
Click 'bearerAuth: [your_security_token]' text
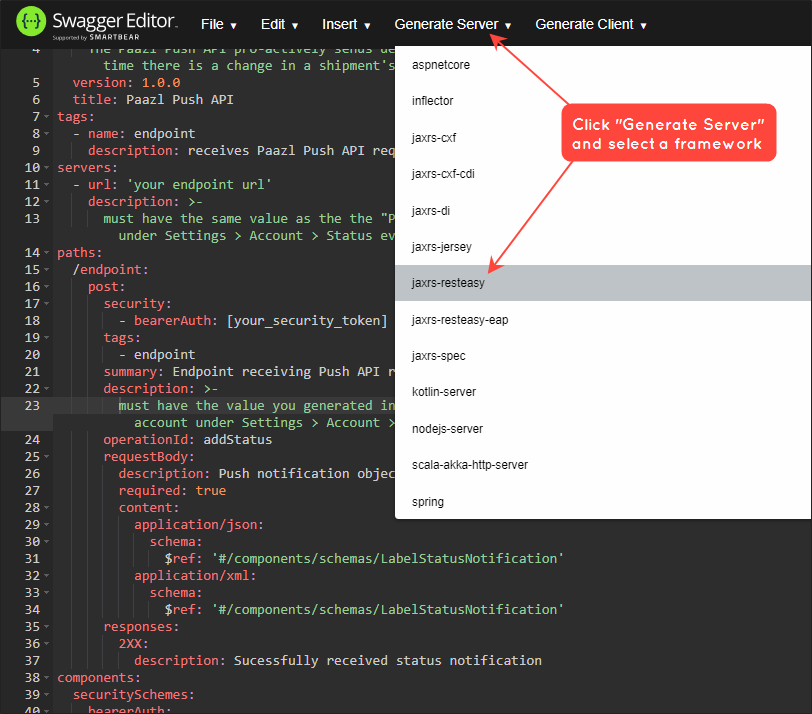pyautogui.click(x=260, y=321)
